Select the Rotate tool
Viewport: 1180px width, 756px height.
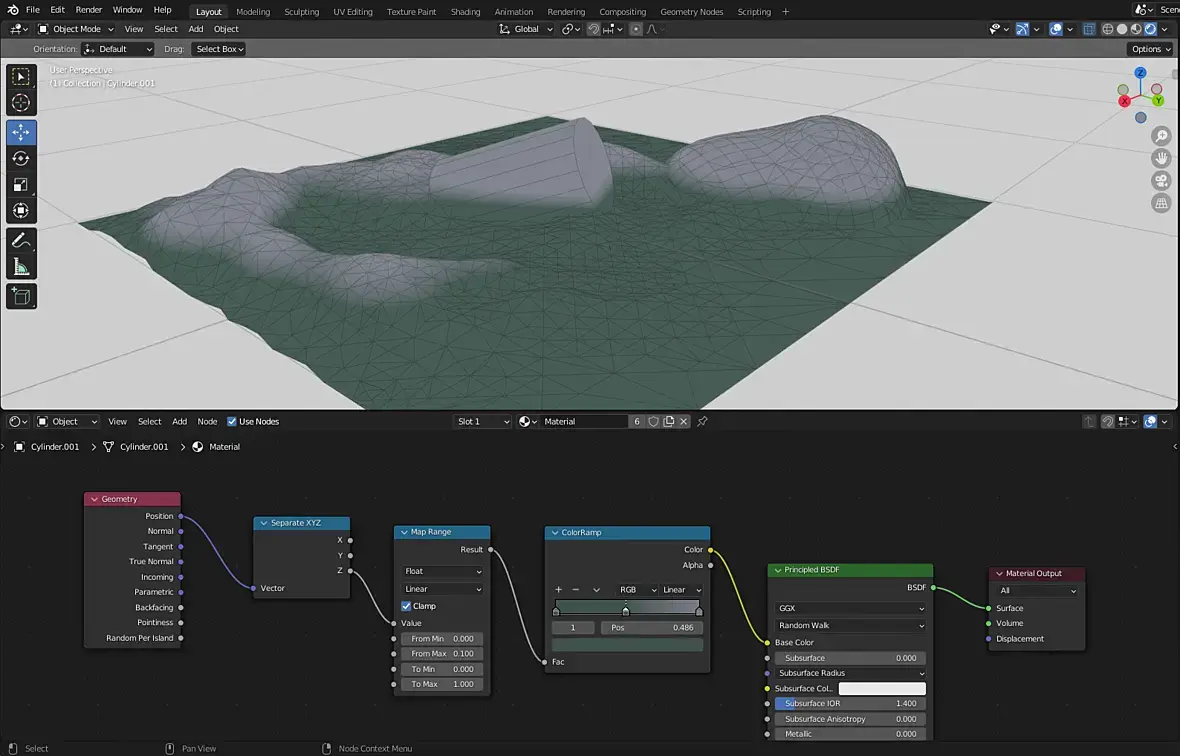[x=21, y=159]
